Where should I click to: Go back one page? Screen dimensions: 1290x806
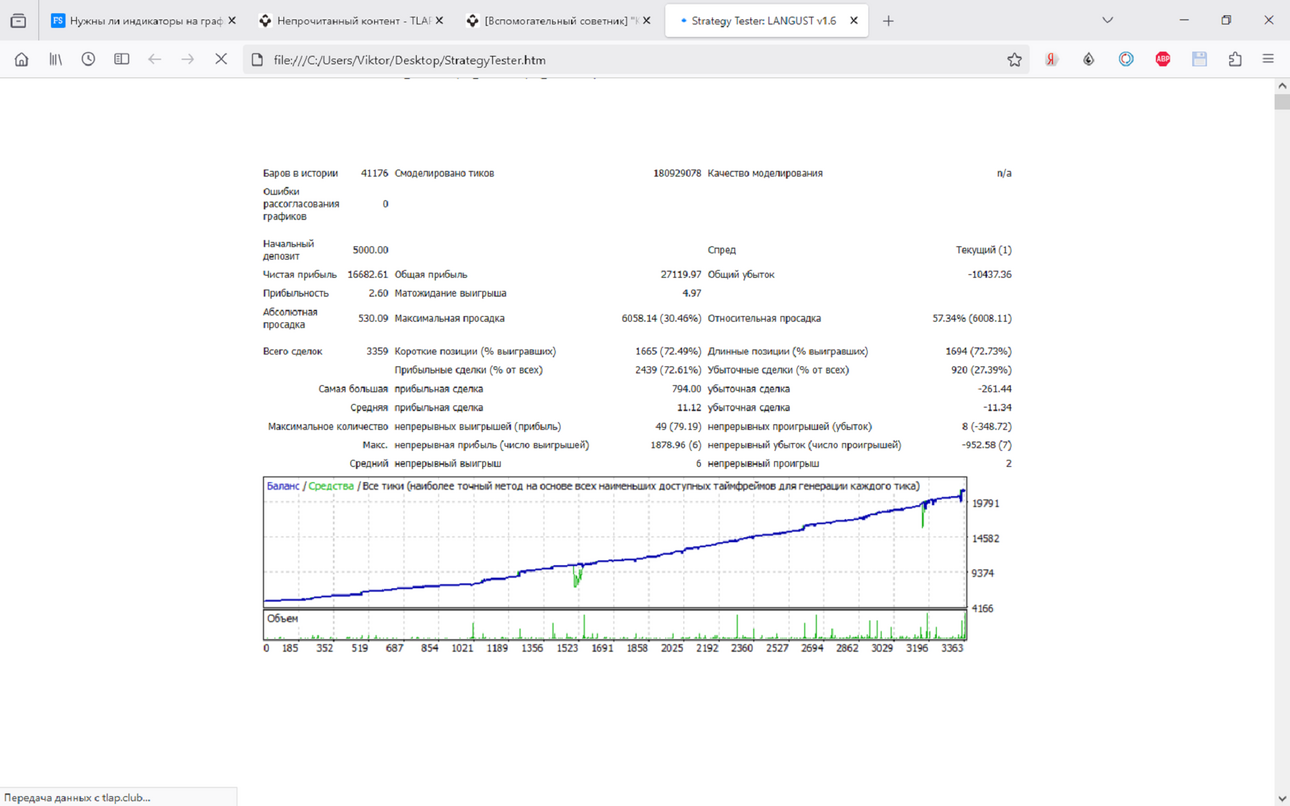[154, 60]
